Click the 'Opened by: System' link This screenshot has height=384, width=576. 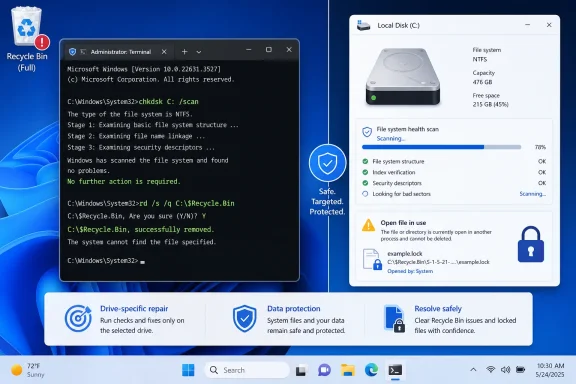[x=410, y=271]
